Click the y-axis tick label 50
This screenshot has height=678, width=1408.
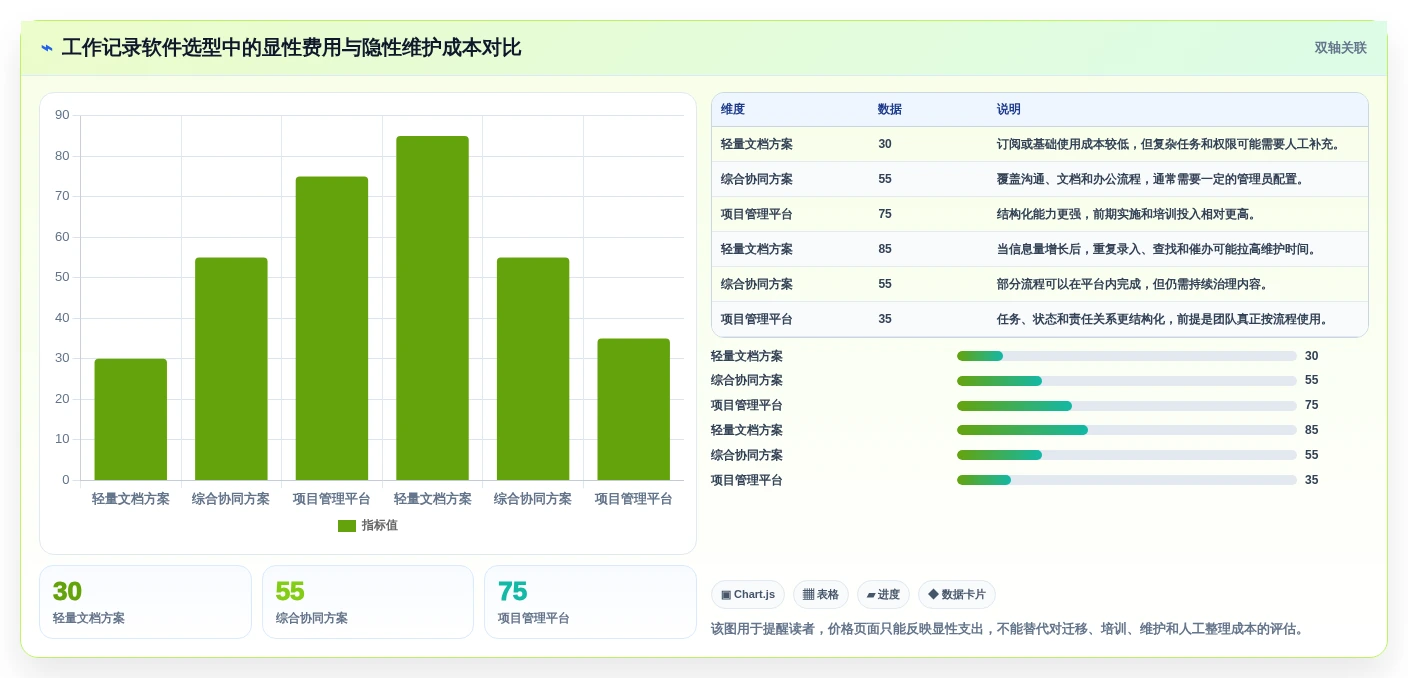point(62,277)
